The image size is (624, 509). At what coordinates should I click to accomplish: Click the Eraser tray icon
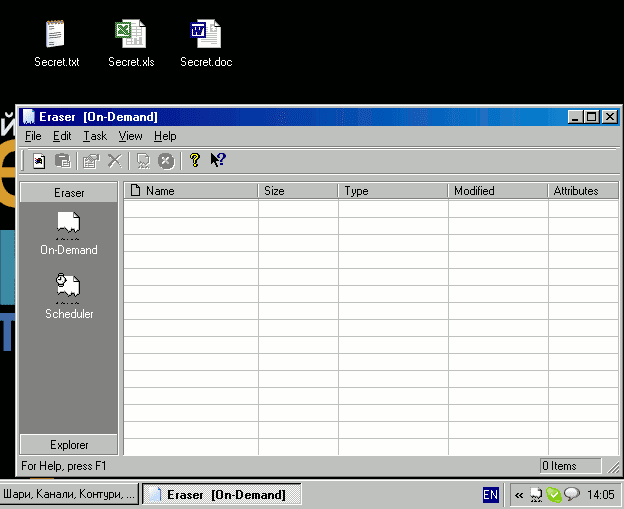click(x=536, y=495)
